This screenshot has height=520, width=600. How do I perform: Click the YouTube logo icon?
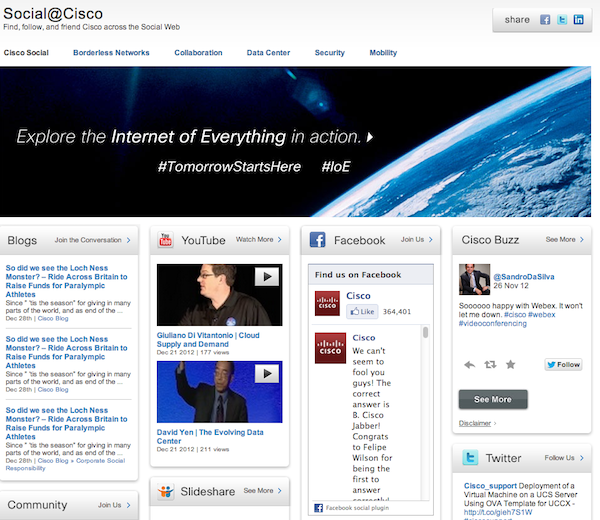pos(165,240)
